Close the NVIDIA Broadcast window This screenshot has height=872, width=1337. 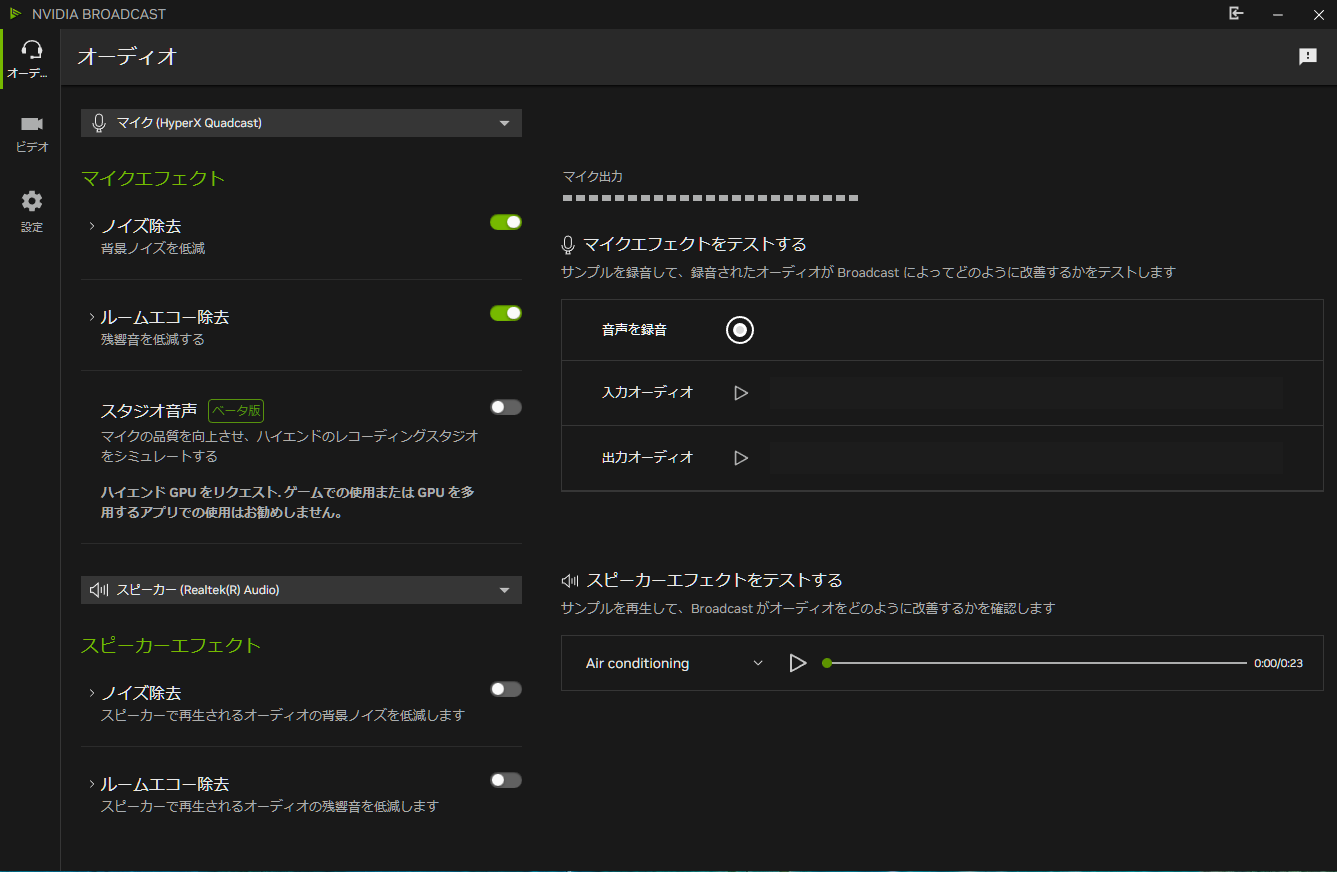click(x=1317, y=14)
